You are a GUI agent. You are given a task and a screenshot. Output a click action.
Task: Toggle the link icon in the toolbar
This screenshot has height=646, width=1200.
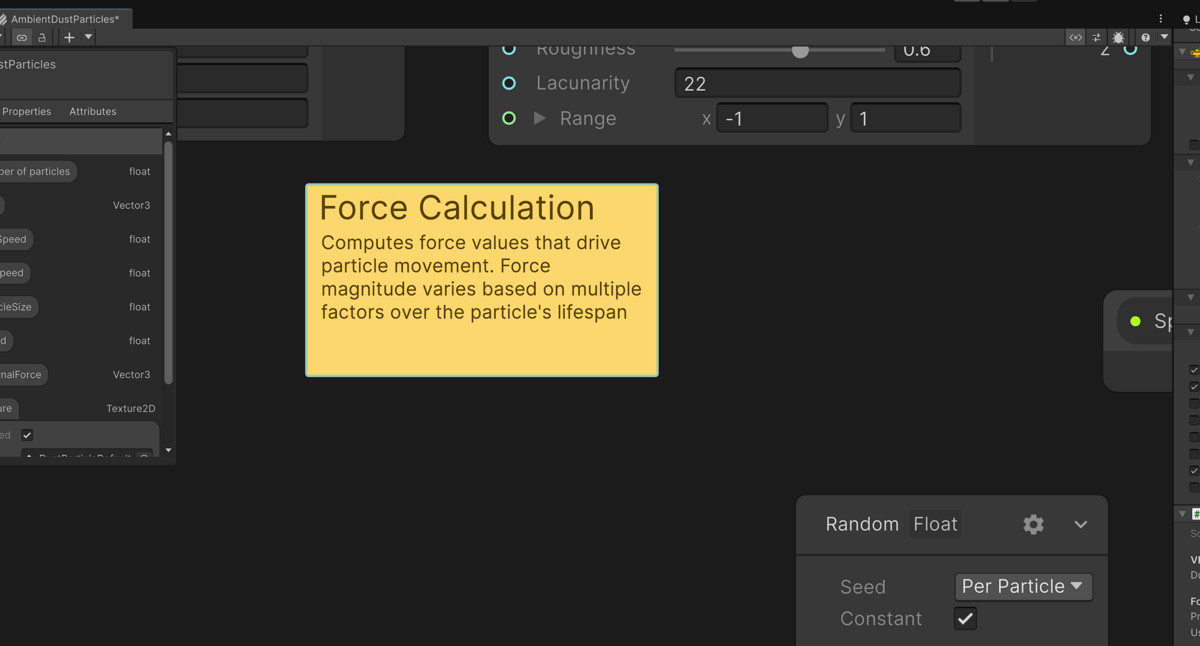click(21, 37)
